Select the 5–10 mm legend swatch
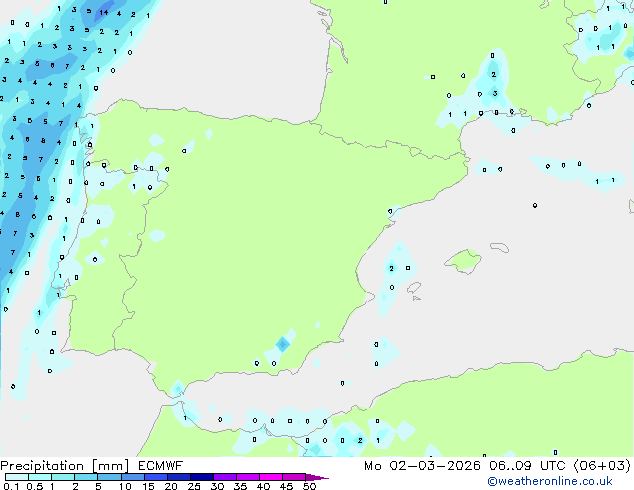Screen dimensions: 634x490 click(109, 477)
